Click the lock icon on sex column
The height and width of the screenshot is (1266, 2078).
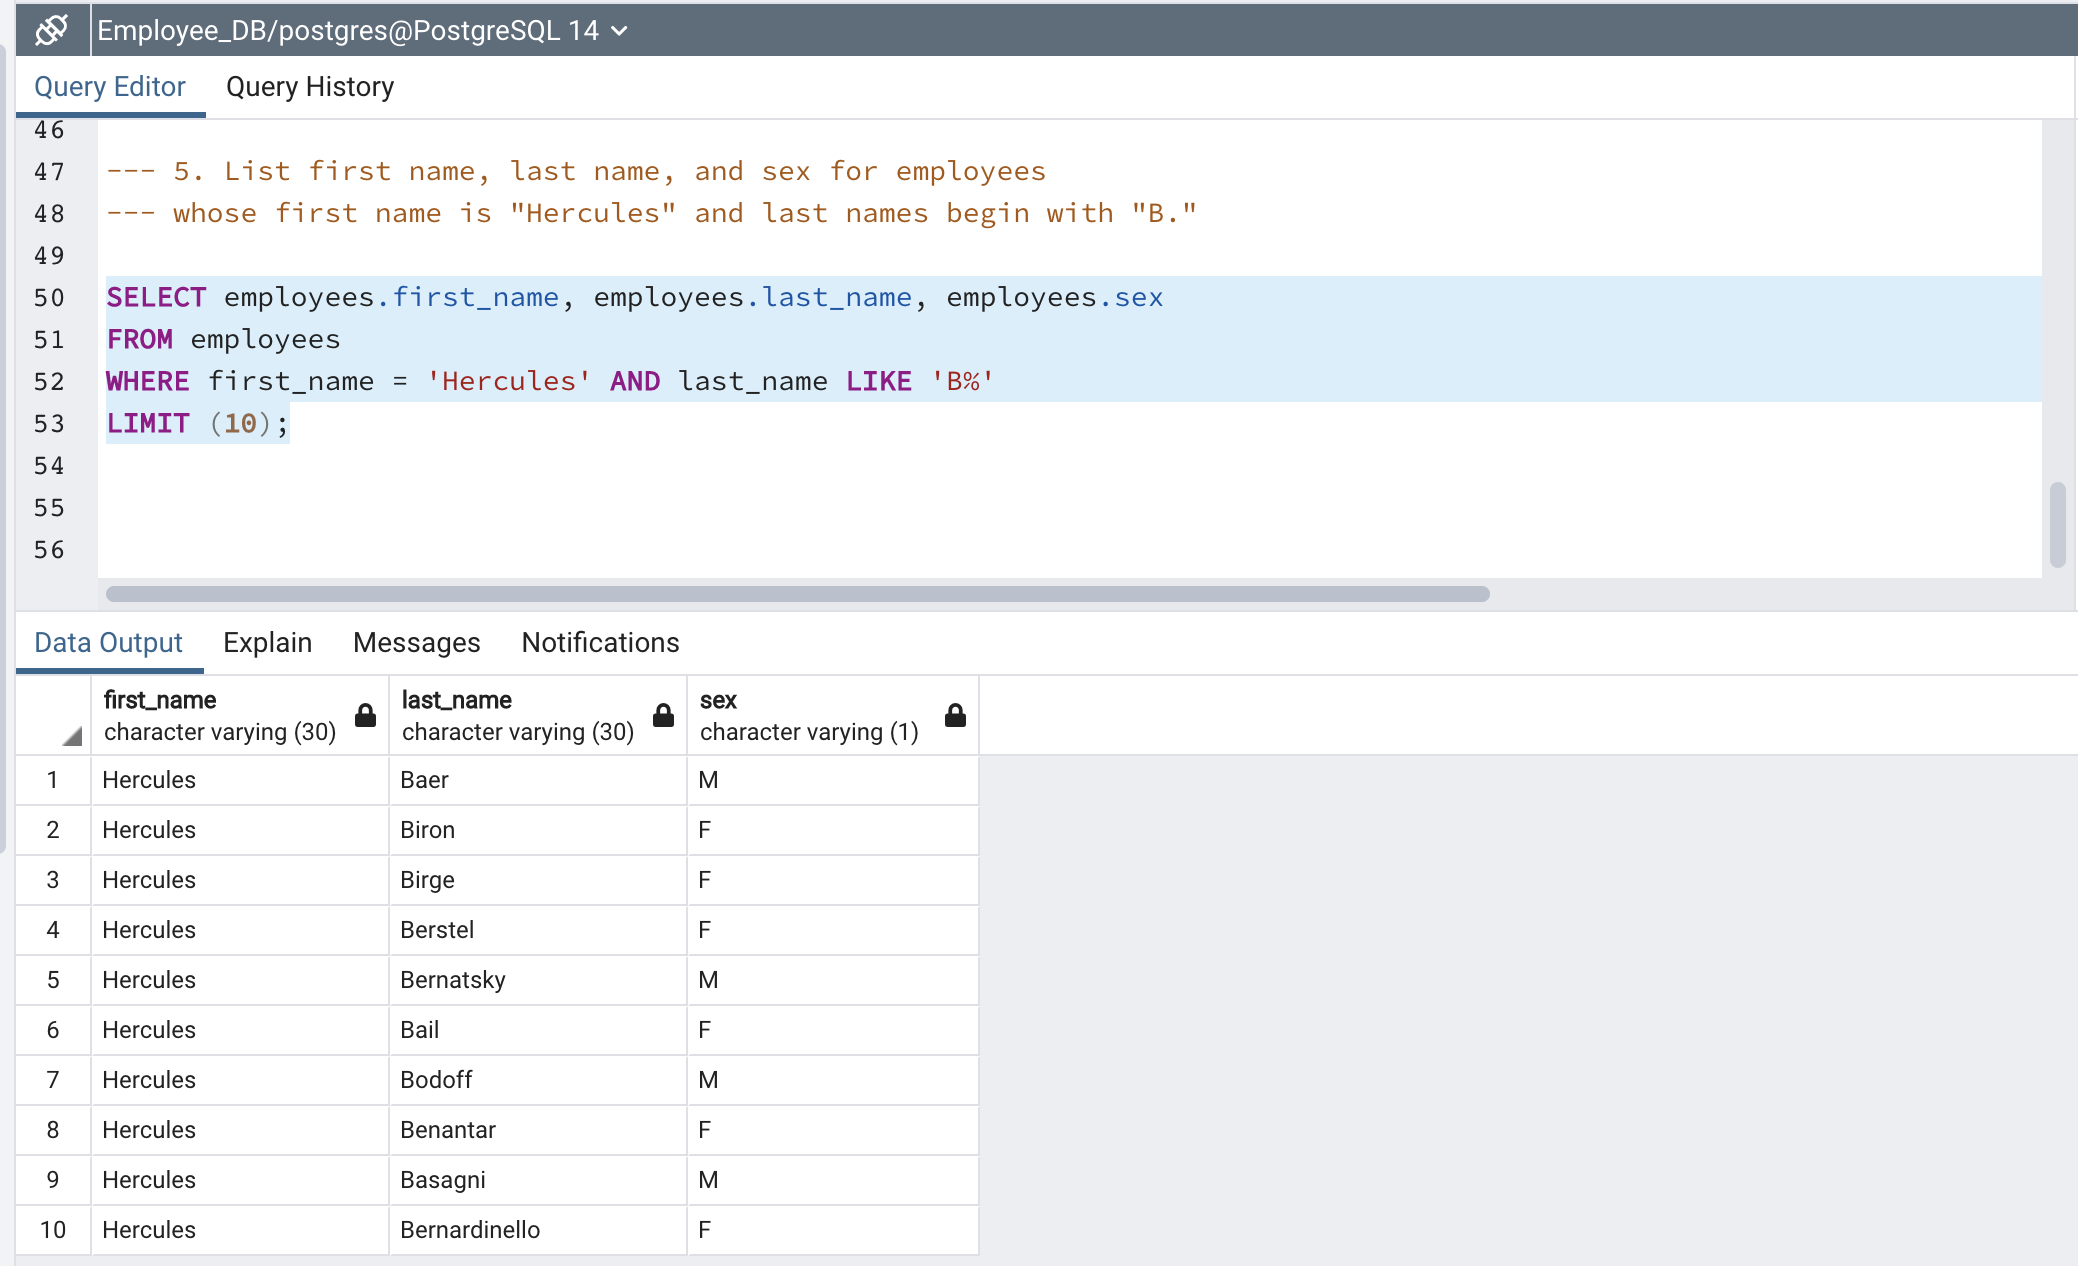[955, 715]
